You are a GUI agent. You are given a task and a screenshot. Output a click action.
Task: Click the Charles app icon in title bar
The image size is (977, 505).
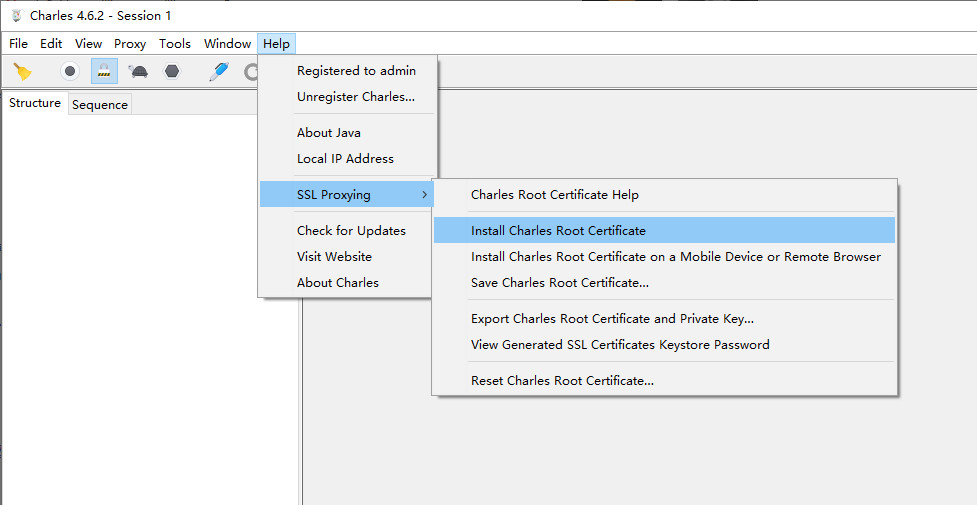[x=16, y=16]
